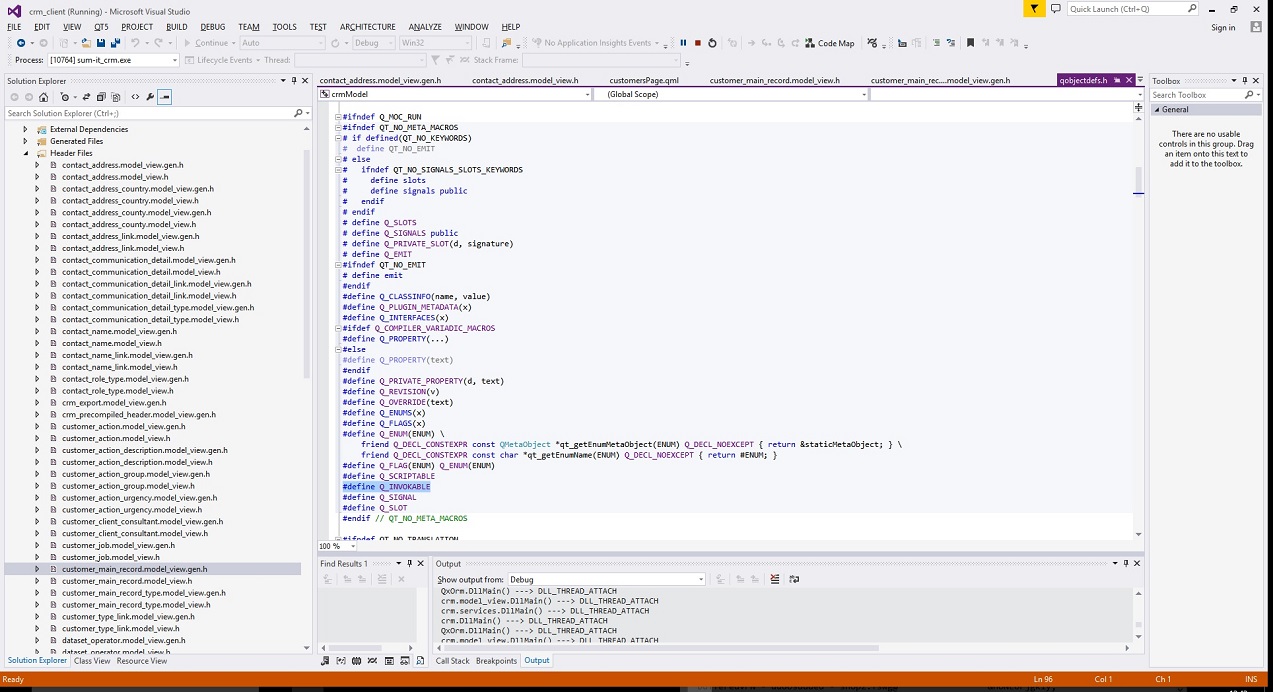This screenshot has width=1273, height=692.
Task: Toggle Preview Selected Items in Solution Explorer
Action: pos(165,97)
